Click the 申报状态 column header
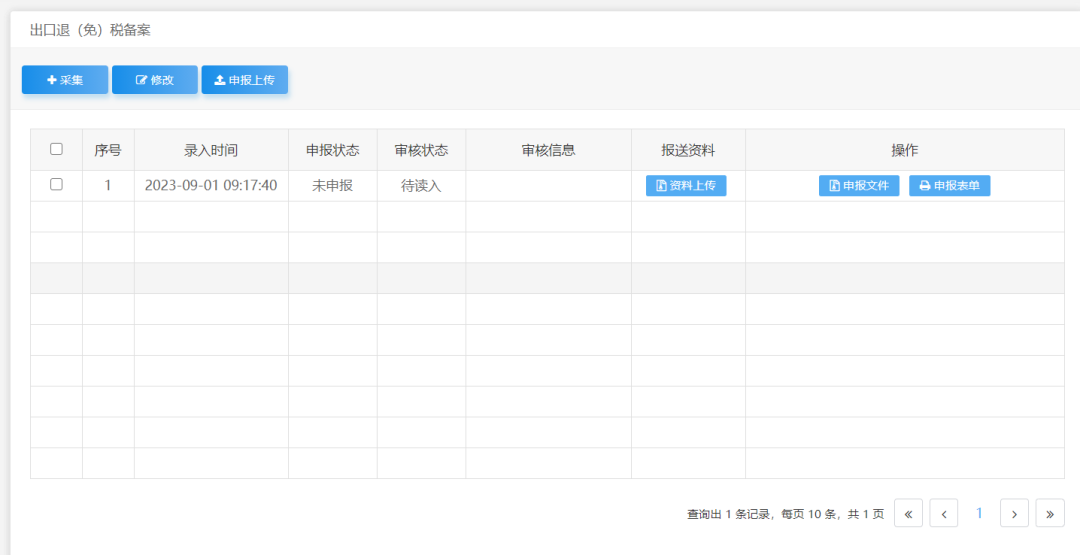 tap(333, 150)
